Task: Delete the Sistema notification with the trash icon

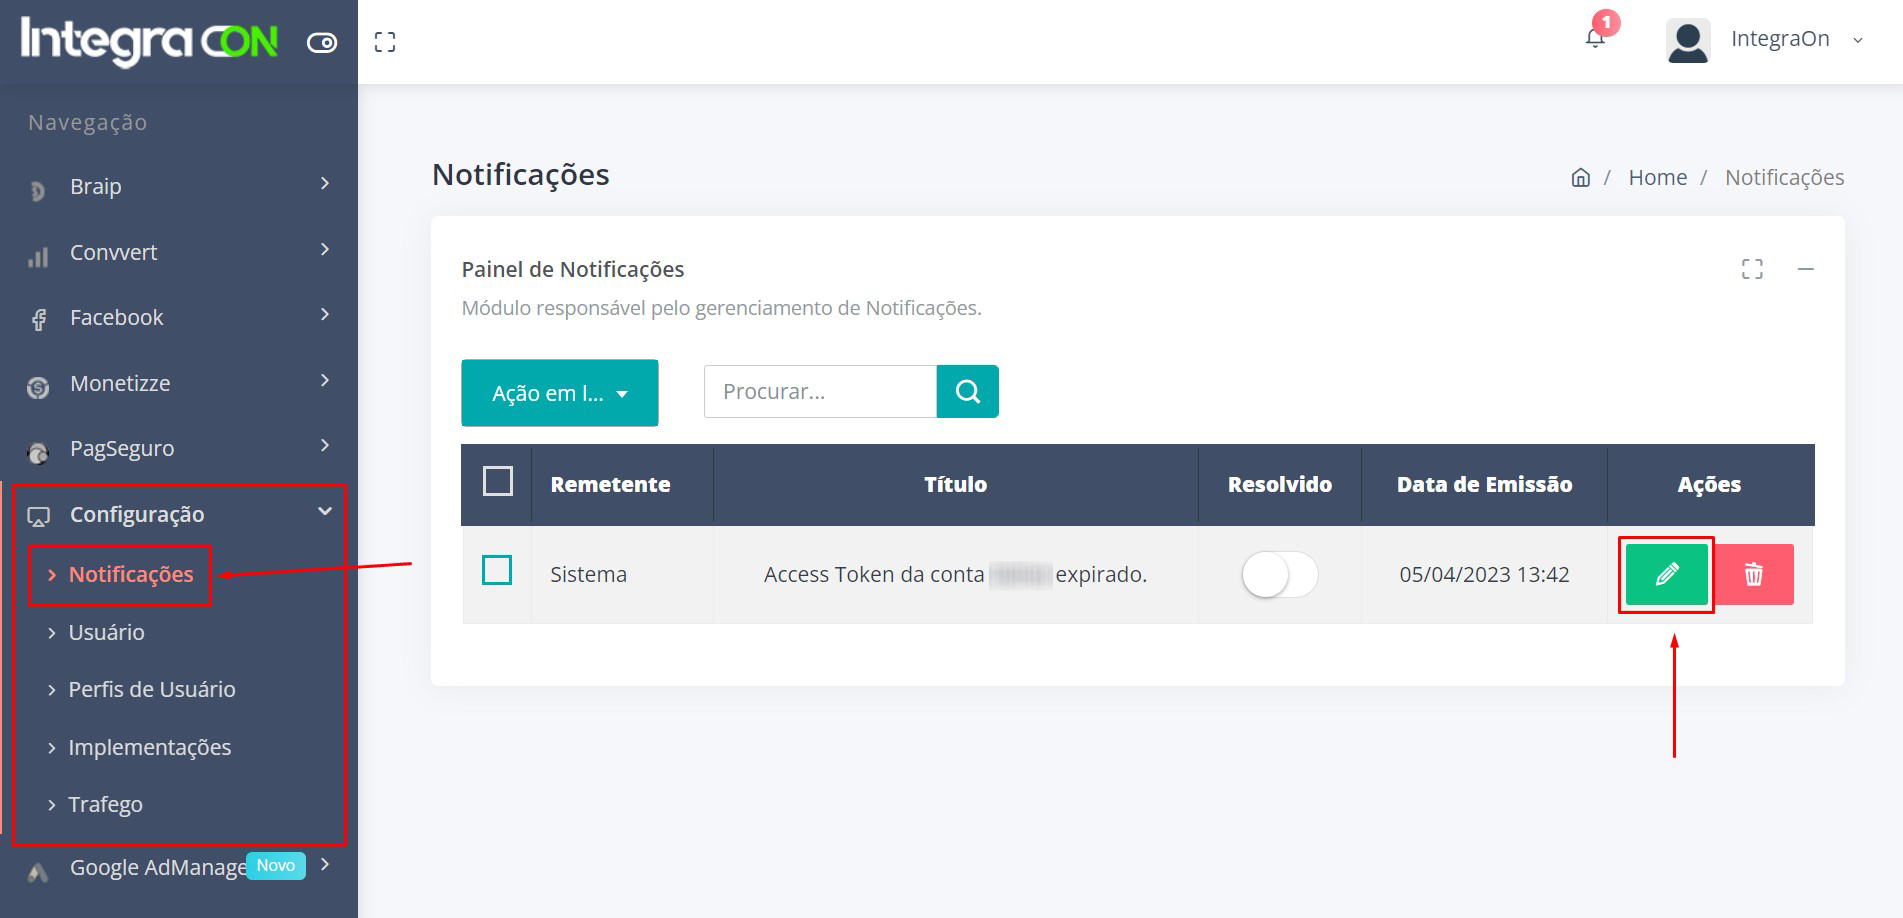Action: 1754,574
